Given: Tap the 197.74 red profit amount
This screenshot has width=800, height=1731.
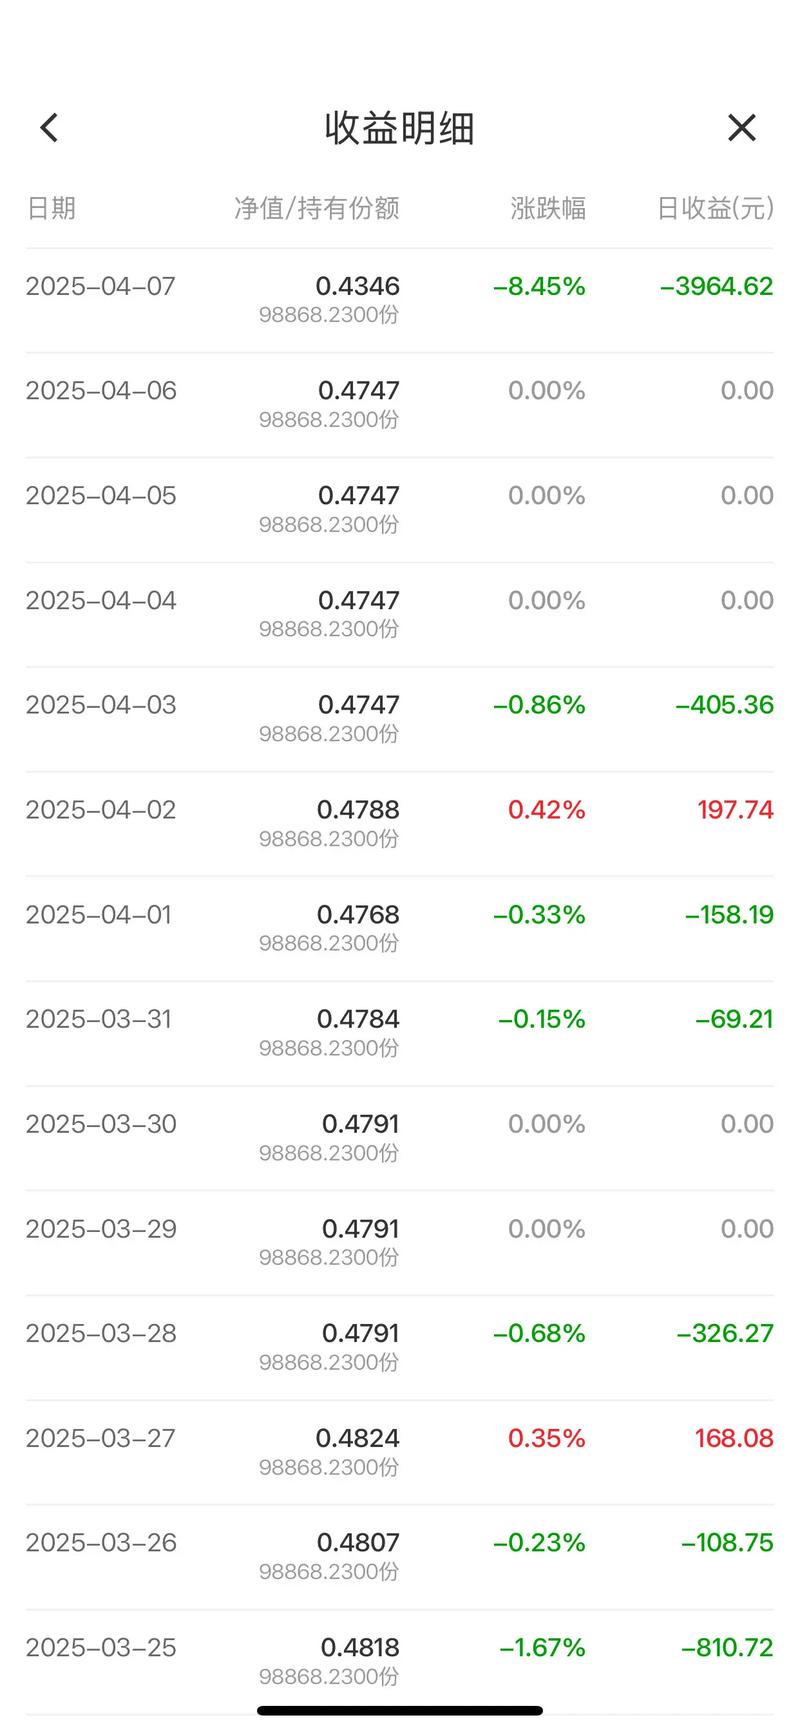Looking at the screenshot, I should [735, 810].
